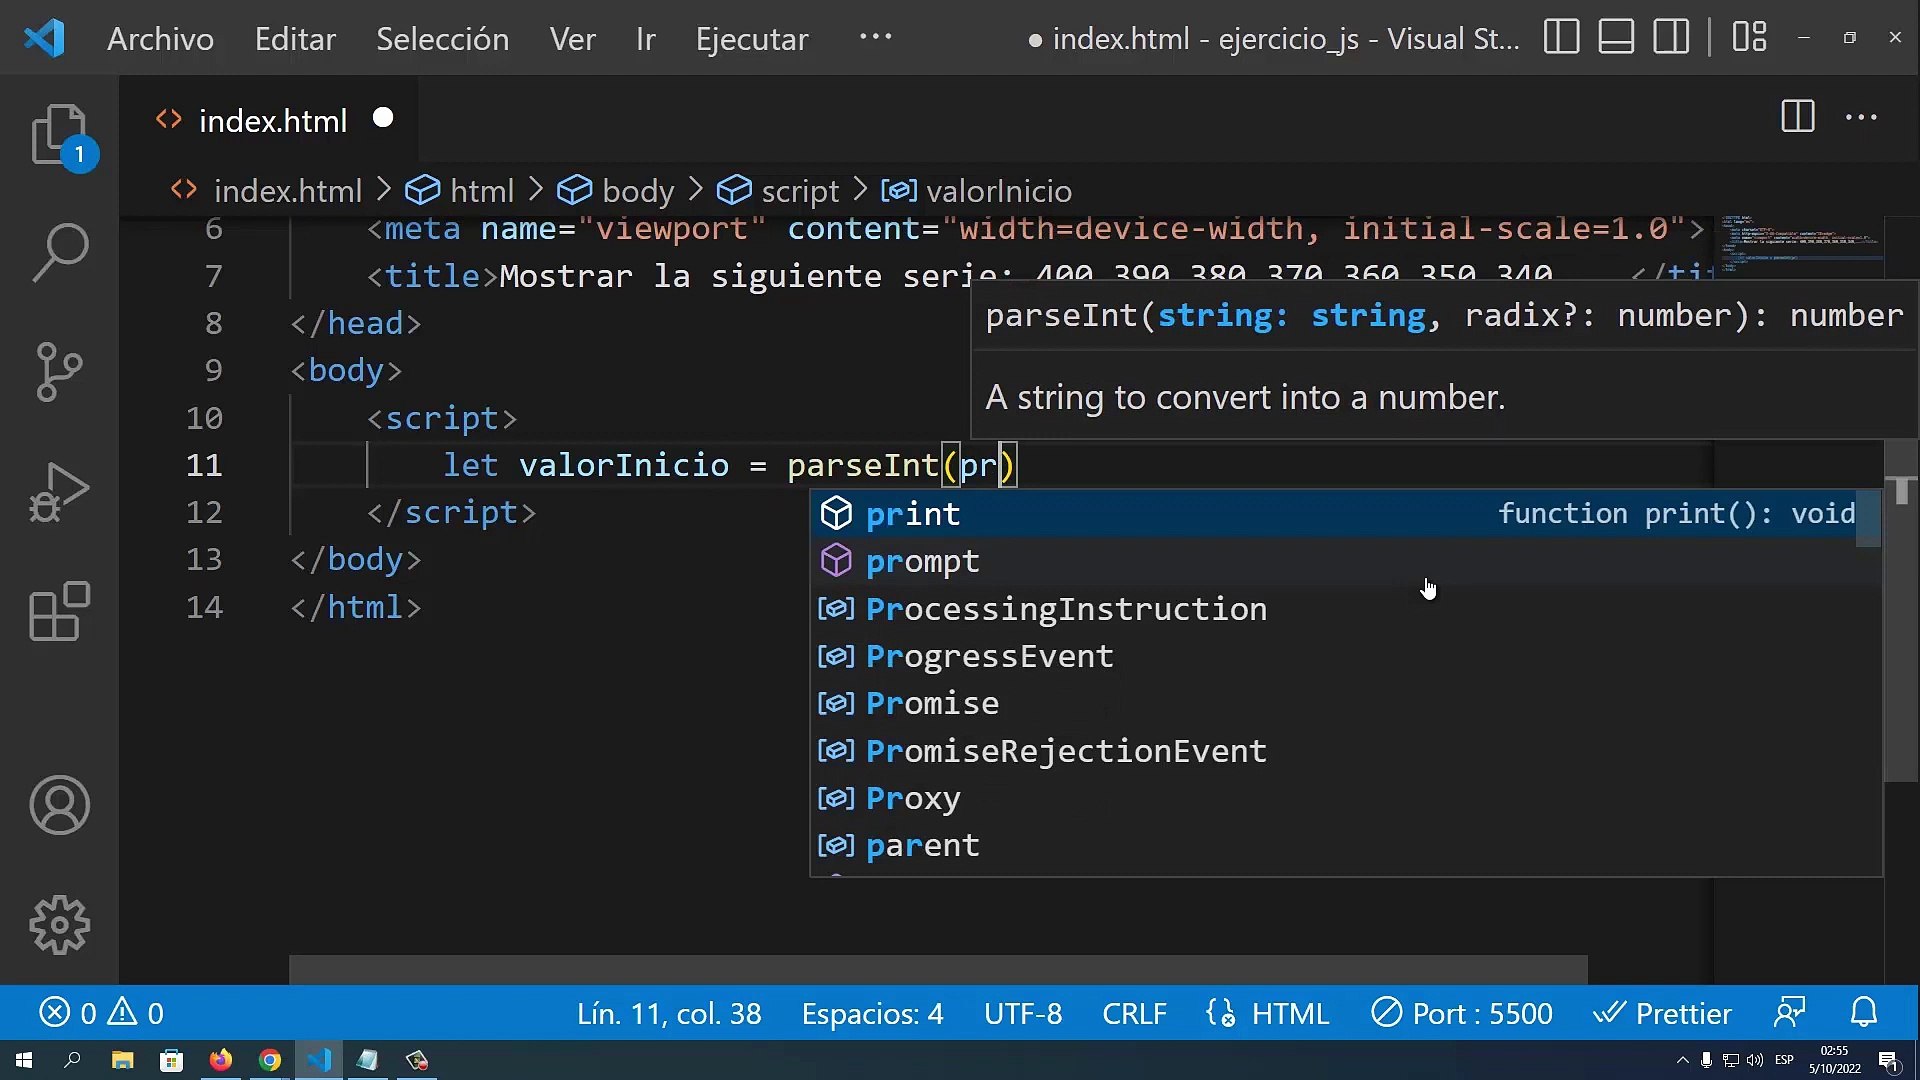Toggle the secondary sidebar layout control
This screenshot has width=1920, height=1080.
pos(1671,37)
